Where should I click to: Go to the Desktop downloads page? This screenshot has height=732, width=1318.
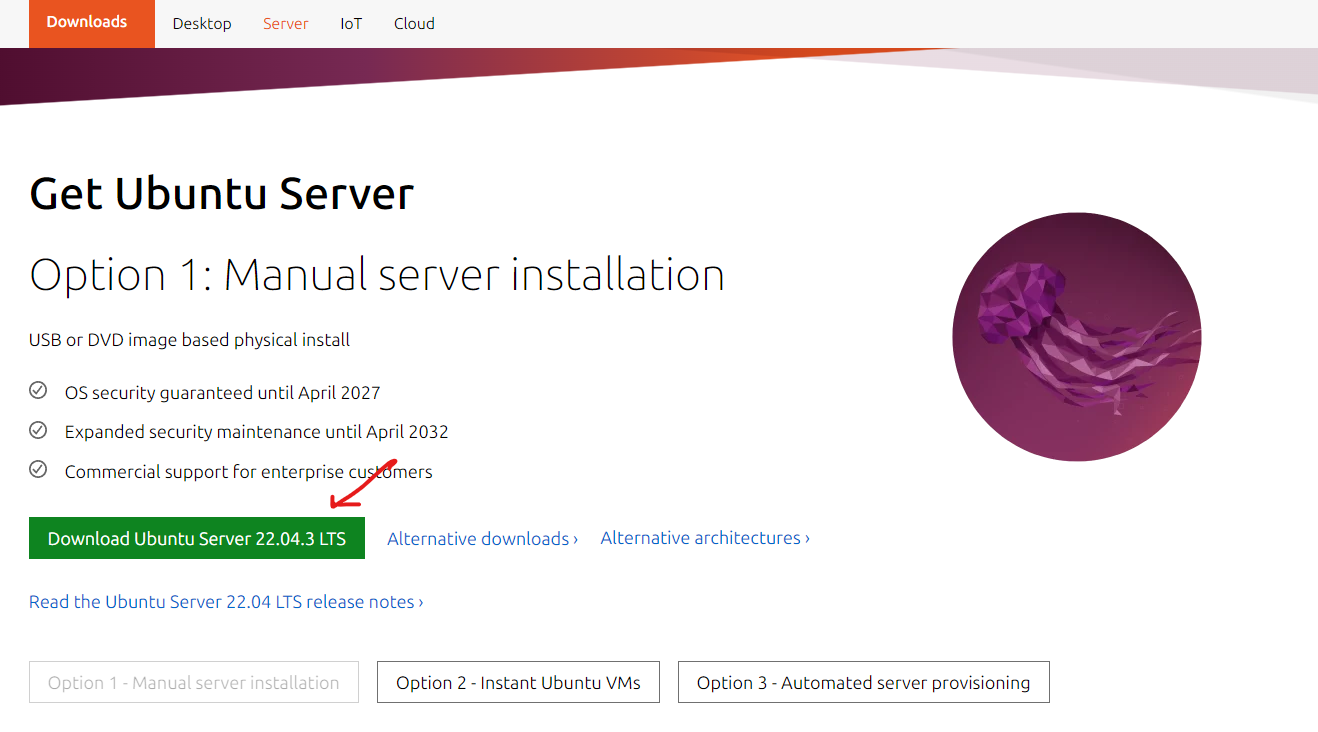(201, 23)
